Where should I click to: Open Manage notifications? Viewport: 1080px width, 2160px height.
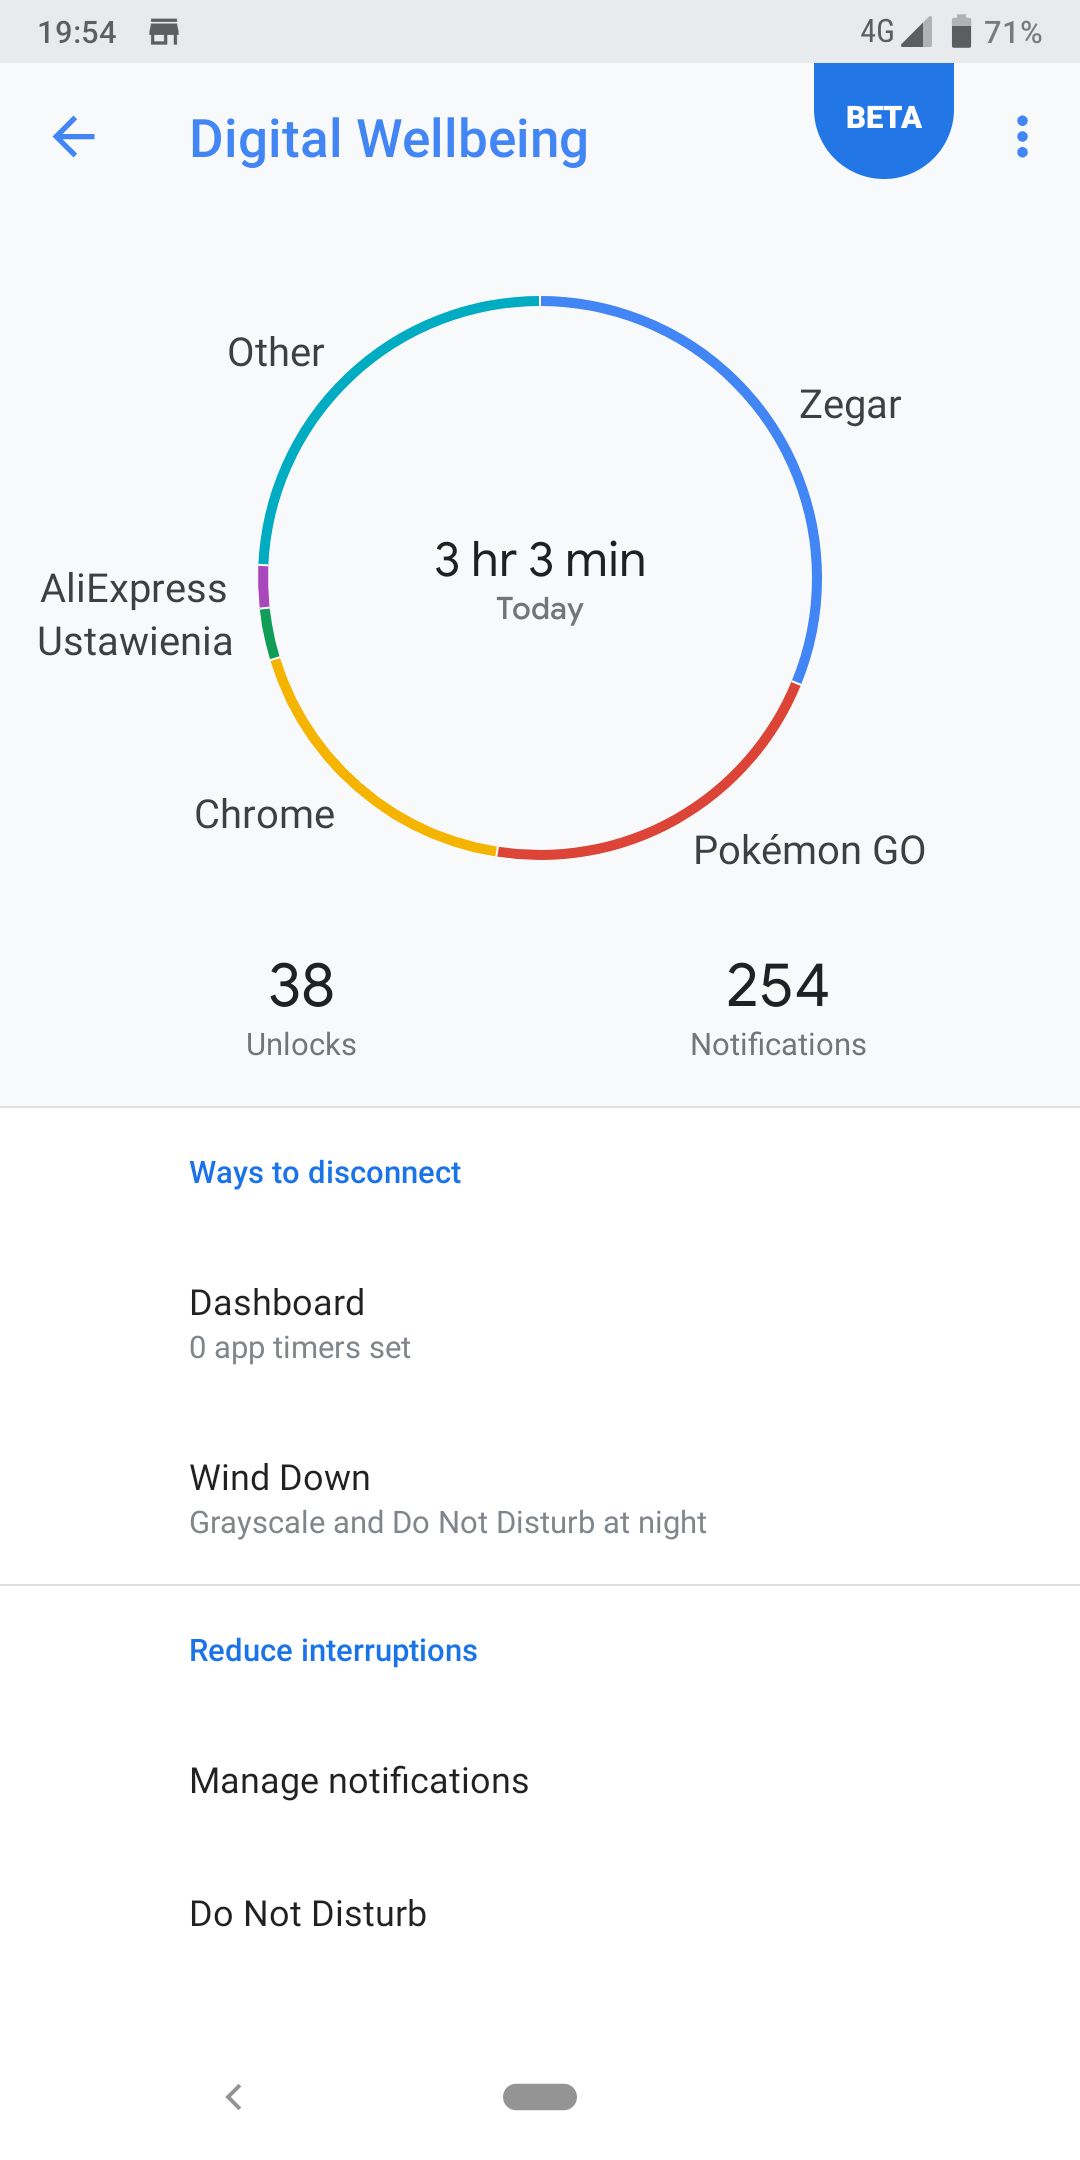(540, 1780)
